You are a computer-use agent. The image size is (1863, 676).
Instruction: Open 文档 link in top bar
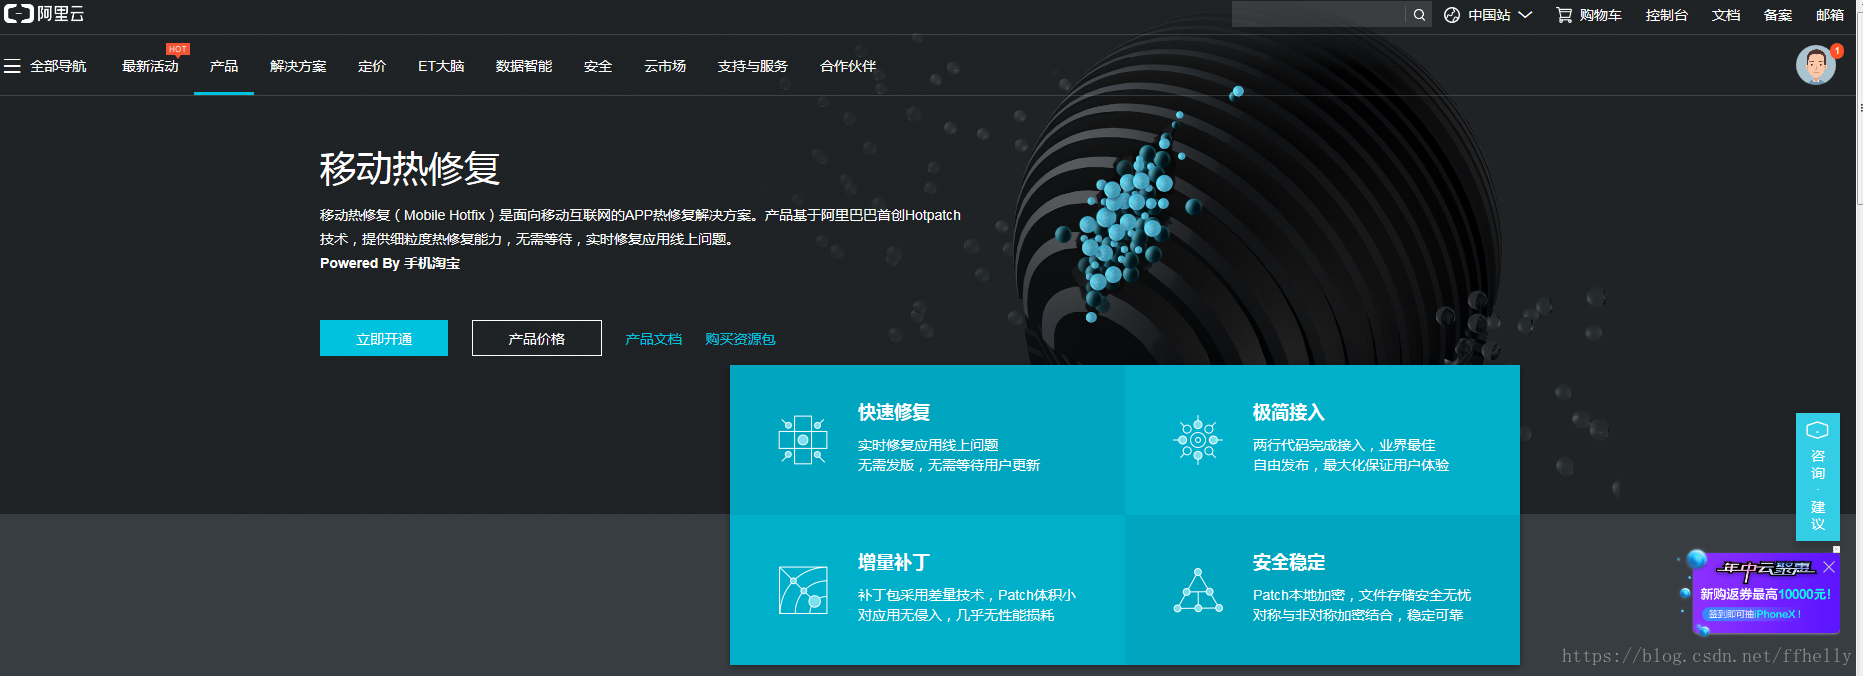(1726, 15)
